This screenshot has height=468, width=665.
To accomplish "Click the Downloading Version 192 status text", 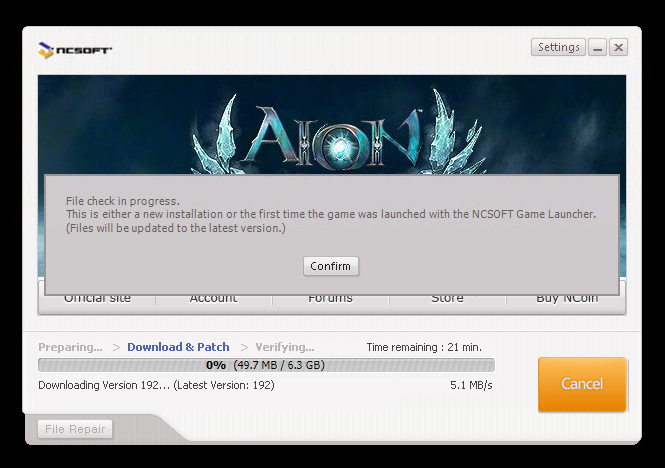I will pyautogui.click(x=156, y=385).
